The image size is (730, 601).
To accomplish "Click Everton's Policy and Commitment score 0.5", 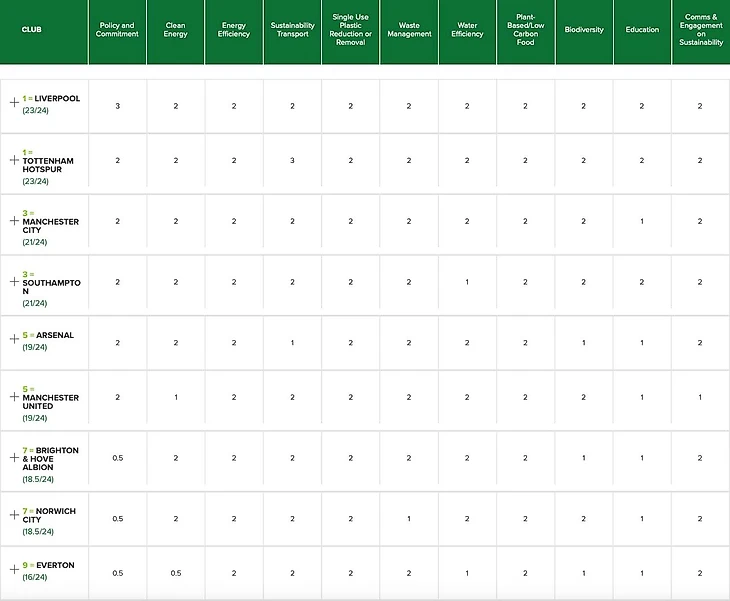I will (118, 573).
